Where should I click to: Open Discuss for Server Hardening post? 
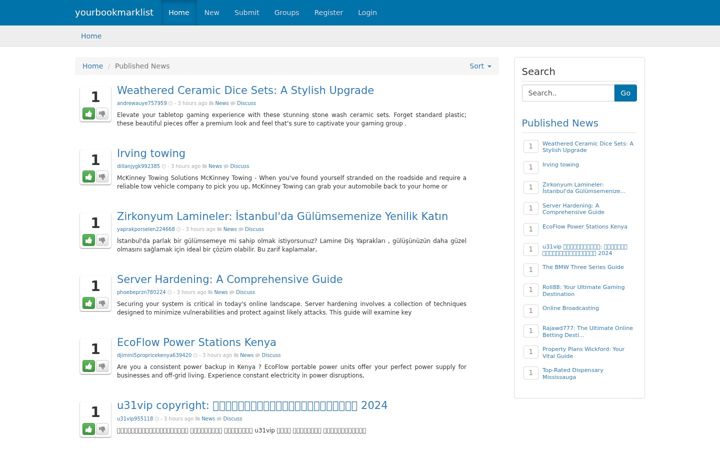(245, 292)
